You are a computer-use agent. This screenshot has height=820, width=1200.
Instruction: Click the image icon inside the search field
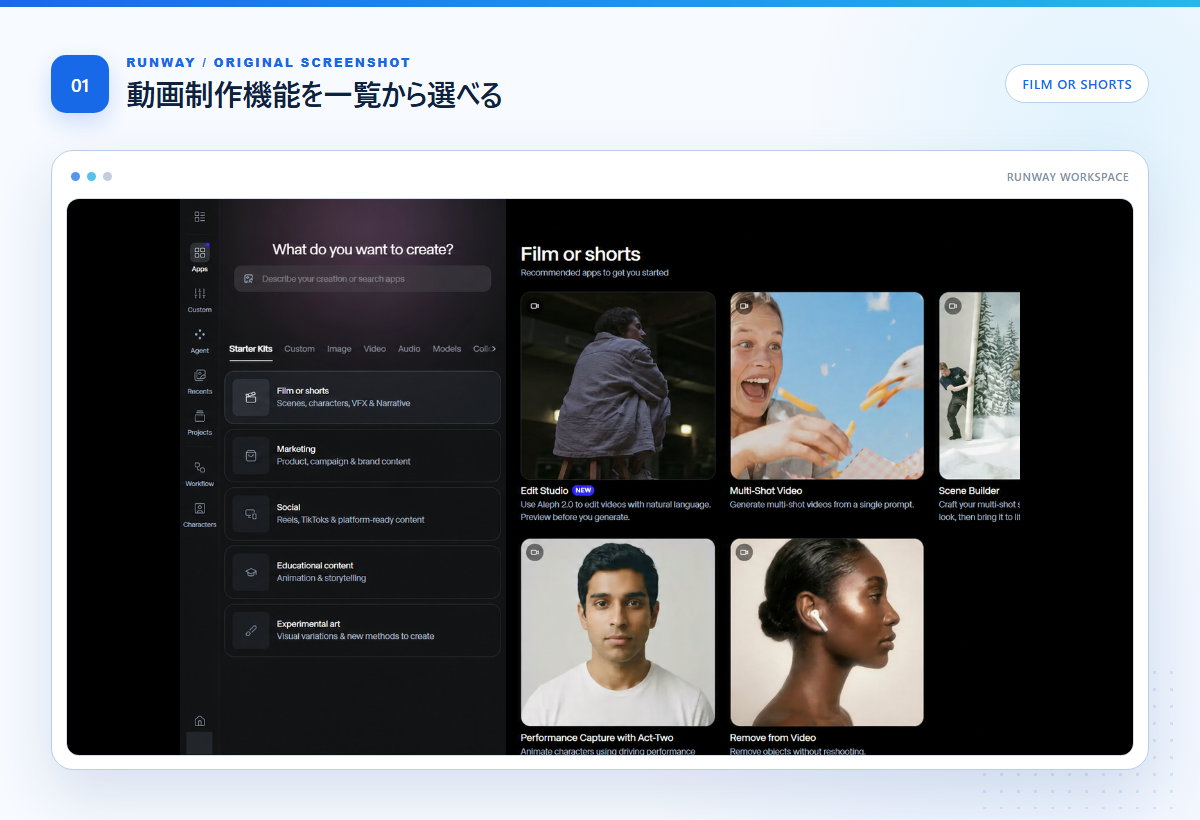249,279
